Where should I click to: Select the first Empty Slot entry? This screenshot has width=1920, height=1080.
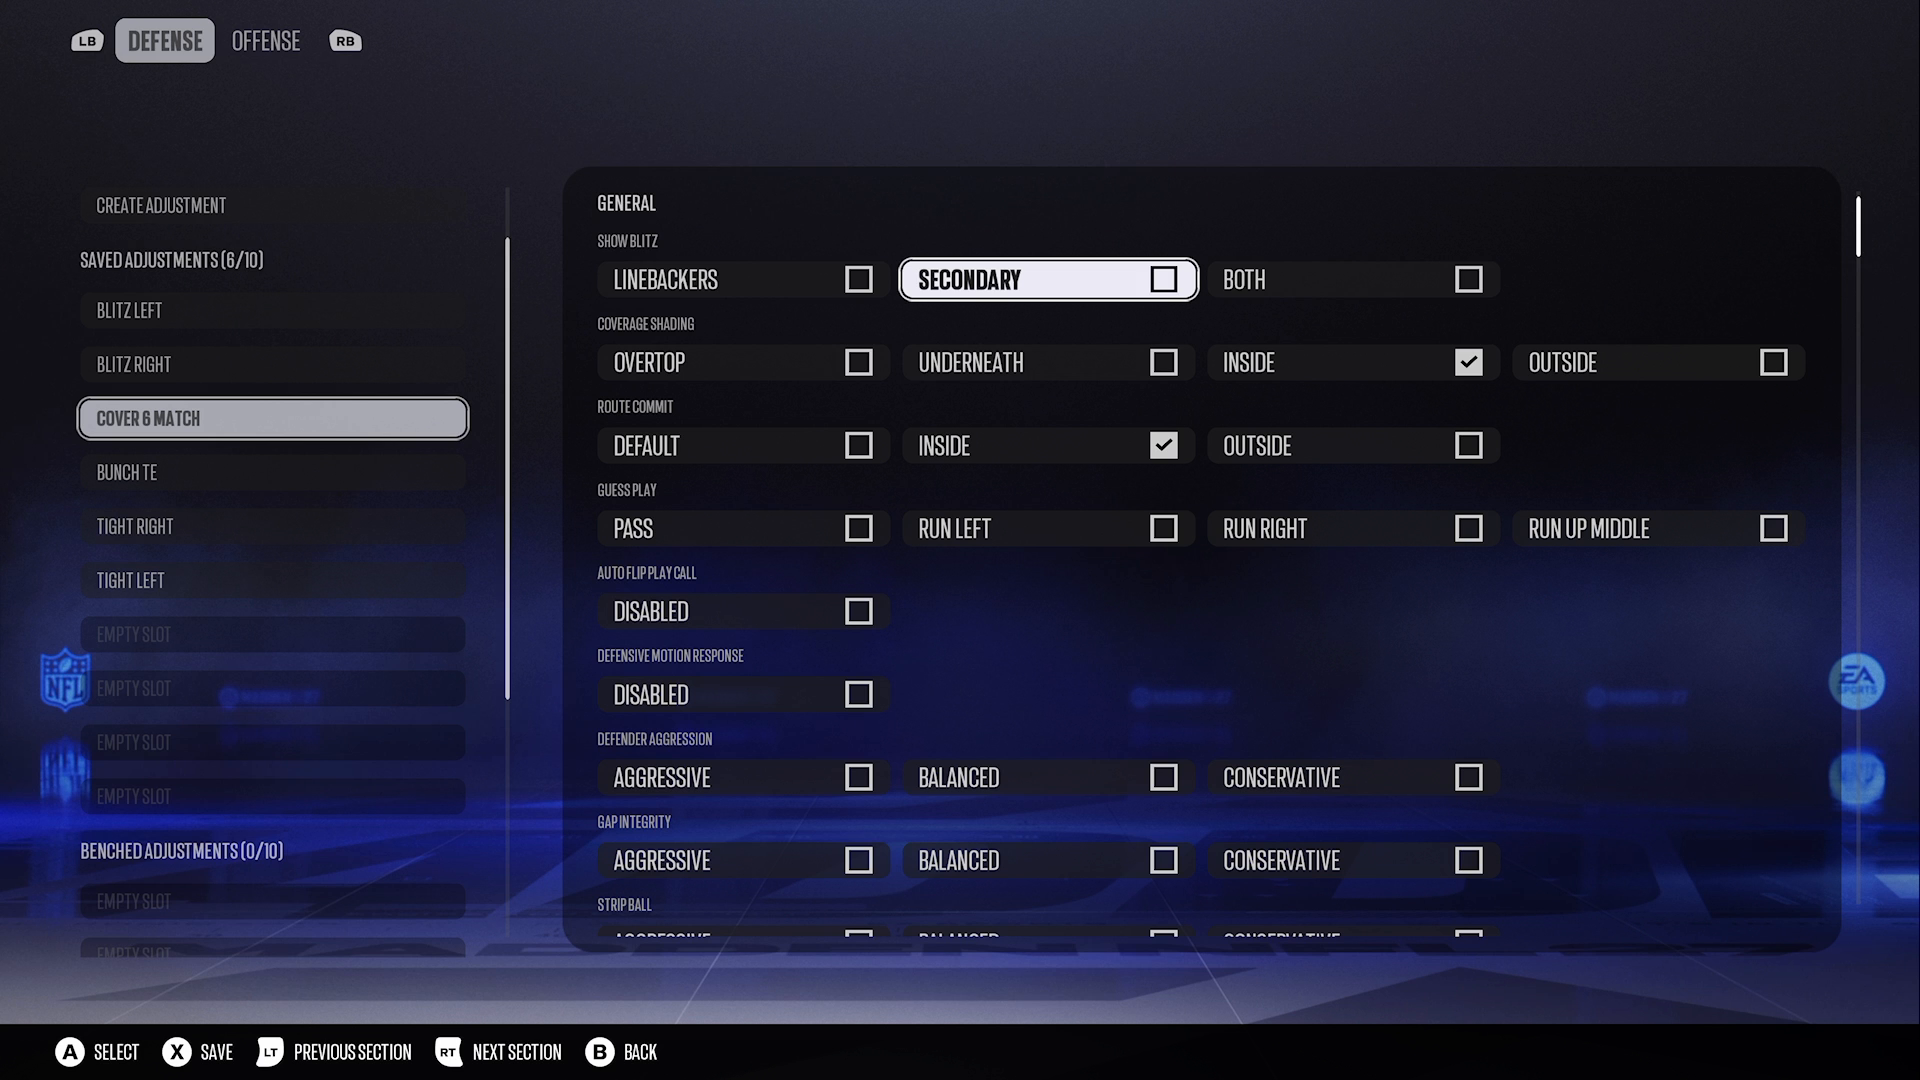(x=273, y=634)
